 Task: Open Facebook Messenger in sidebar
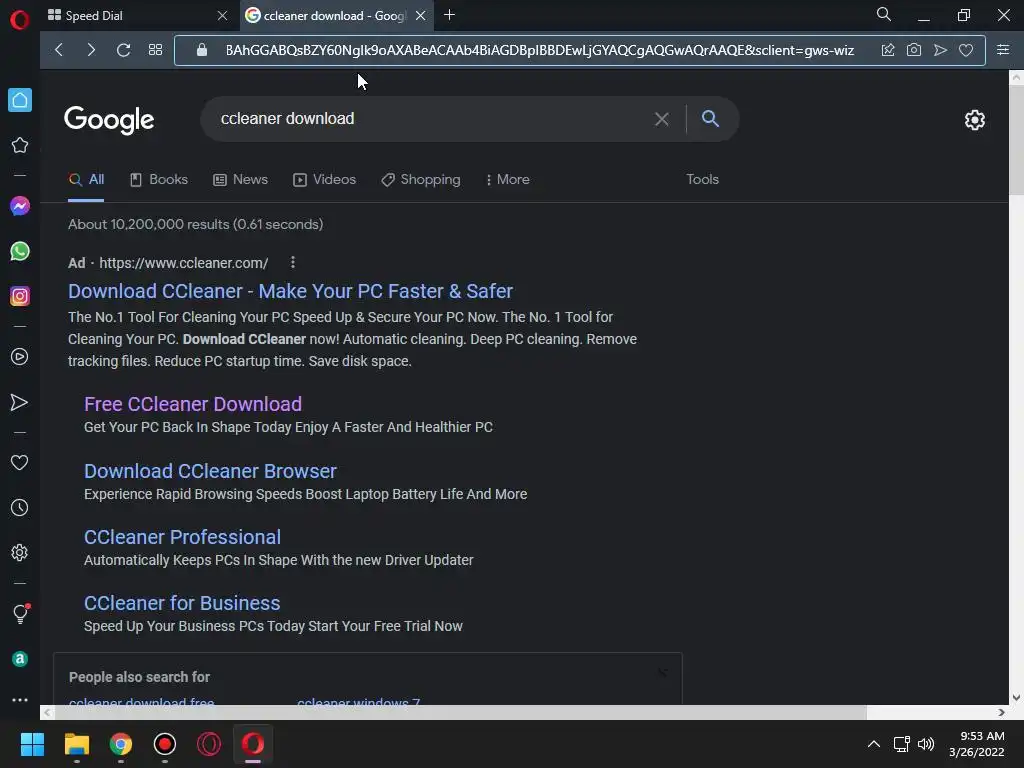pyautogui.click(x=20, y=206)
